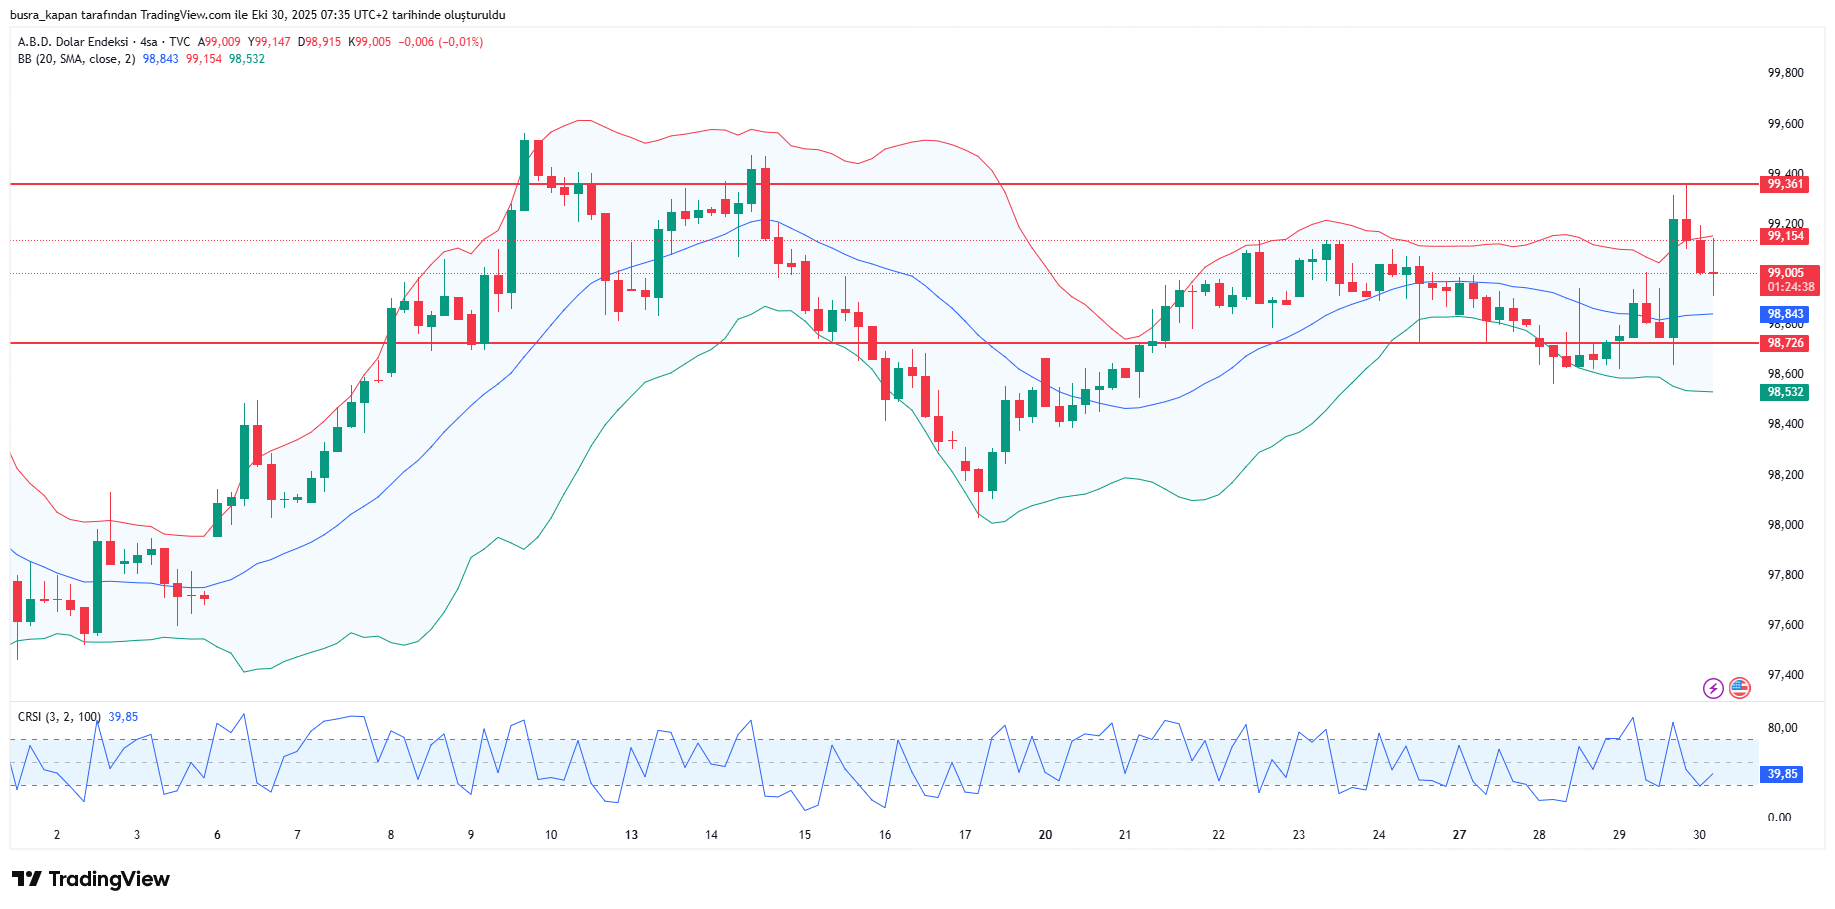Viewport: 1835px width, 909px height.
Task: Open the BB (20, SMA, close, 2) indicator legend
Action: click(x=76, y=59)
